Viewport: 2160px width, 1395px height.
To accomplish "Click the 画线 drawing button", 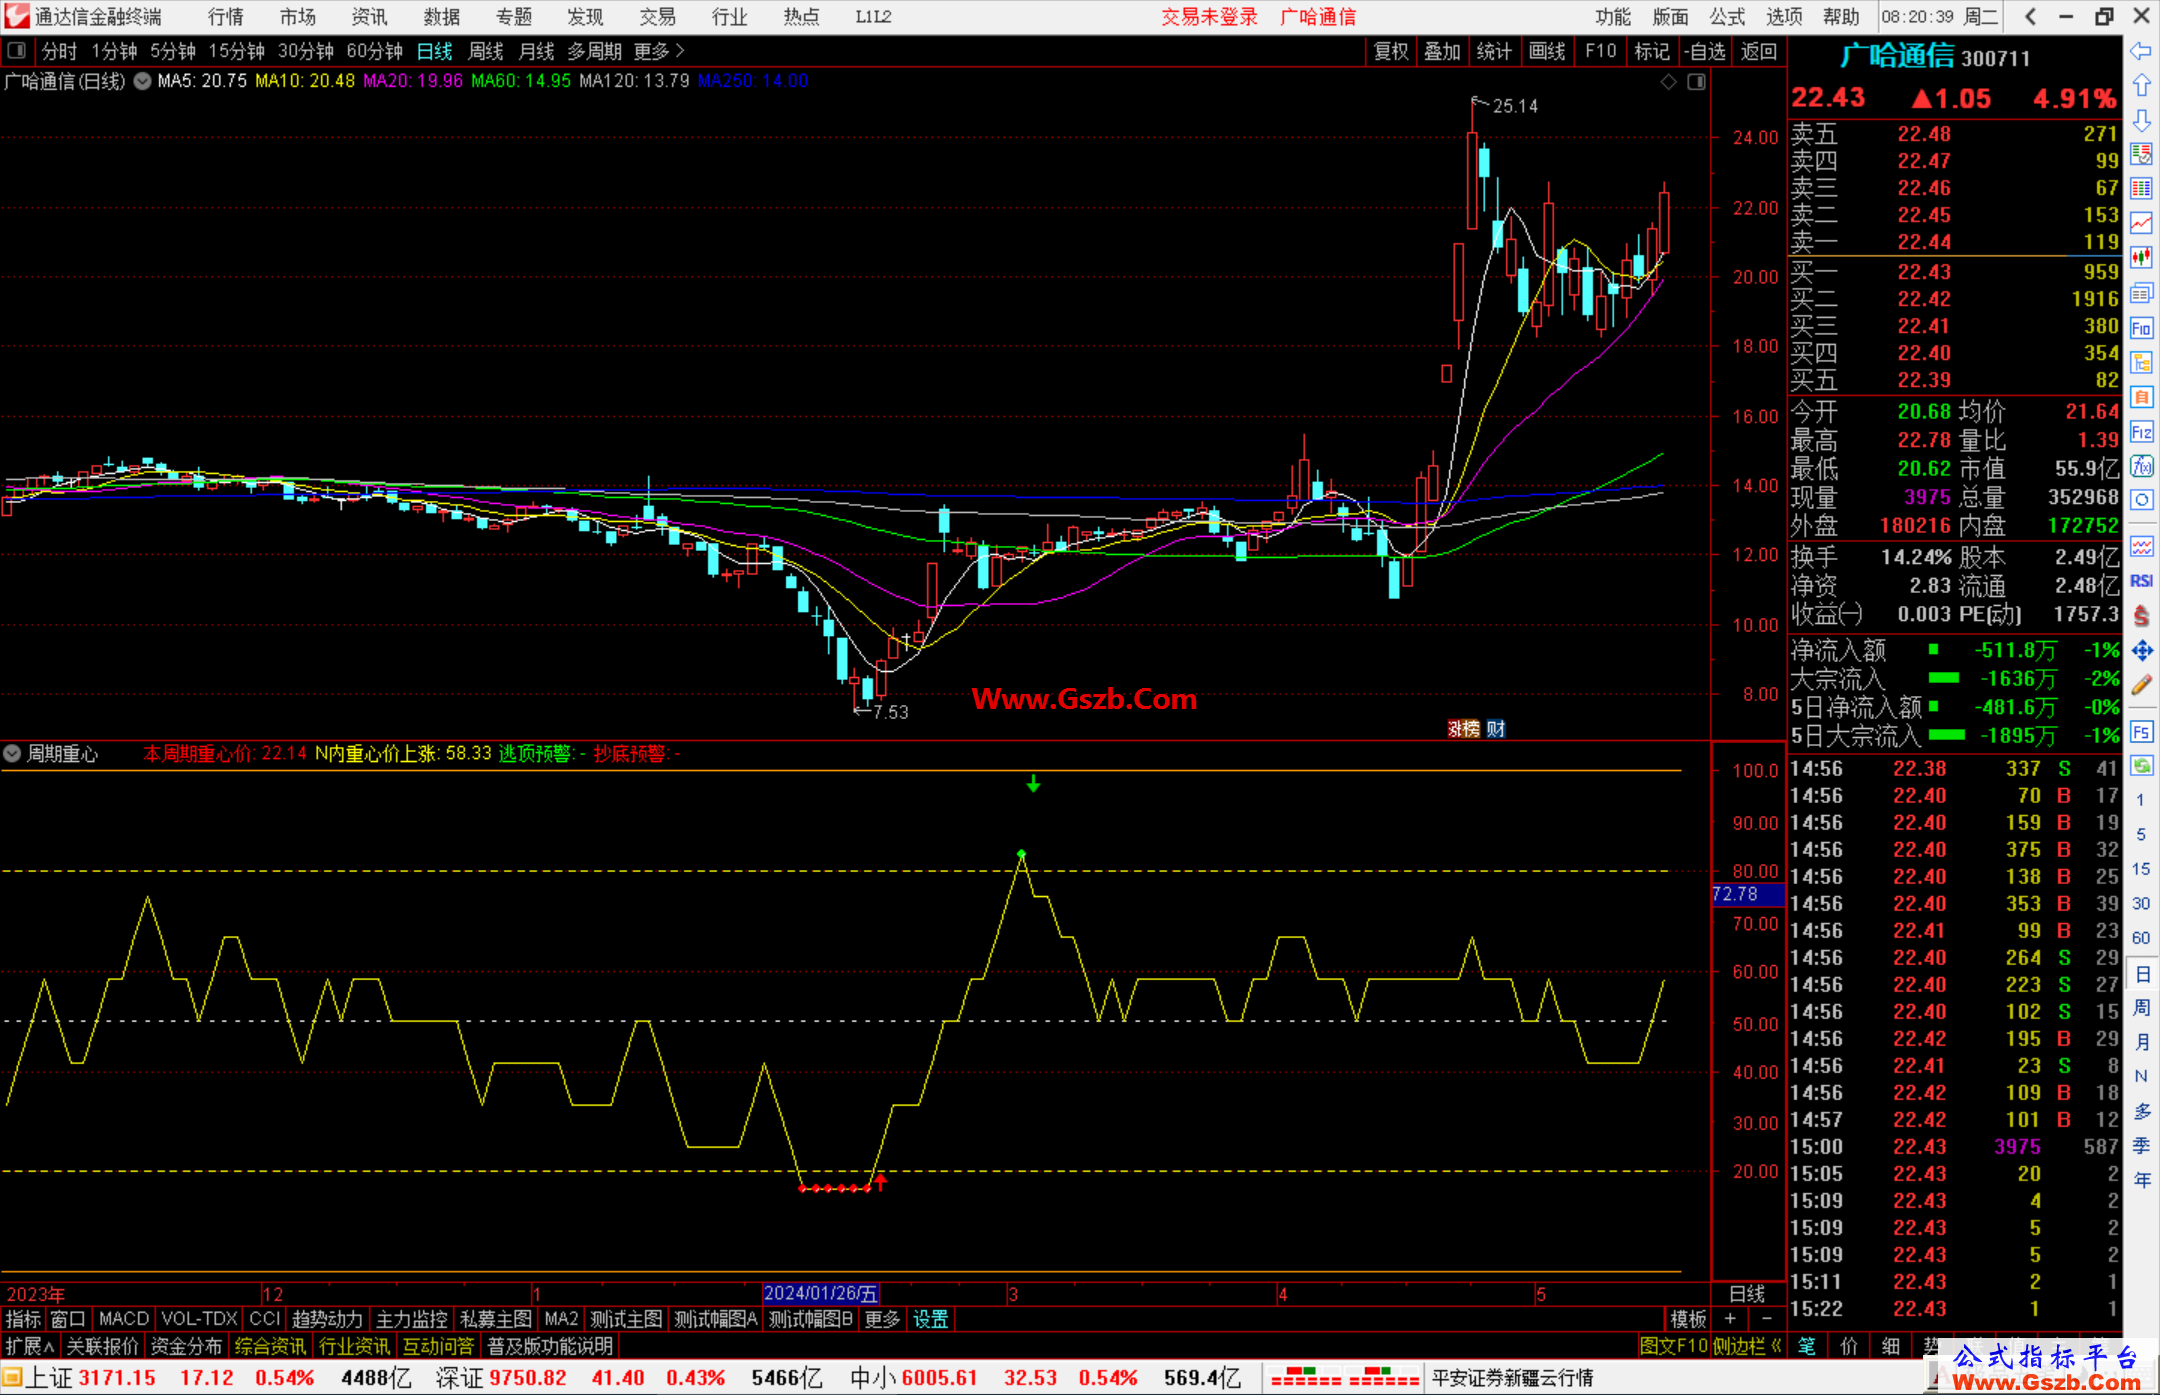I will click(x=1547, y=51).
